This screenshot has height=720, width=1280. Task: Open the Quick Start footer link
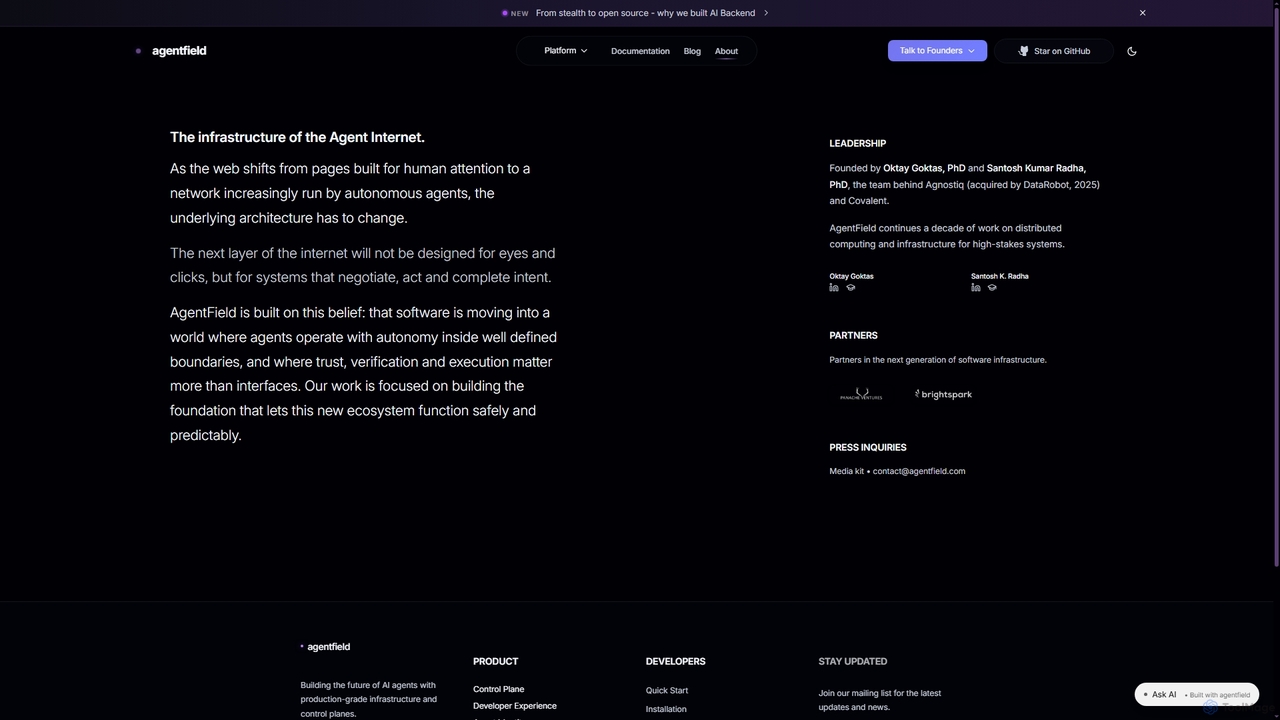tap(667, 690)
